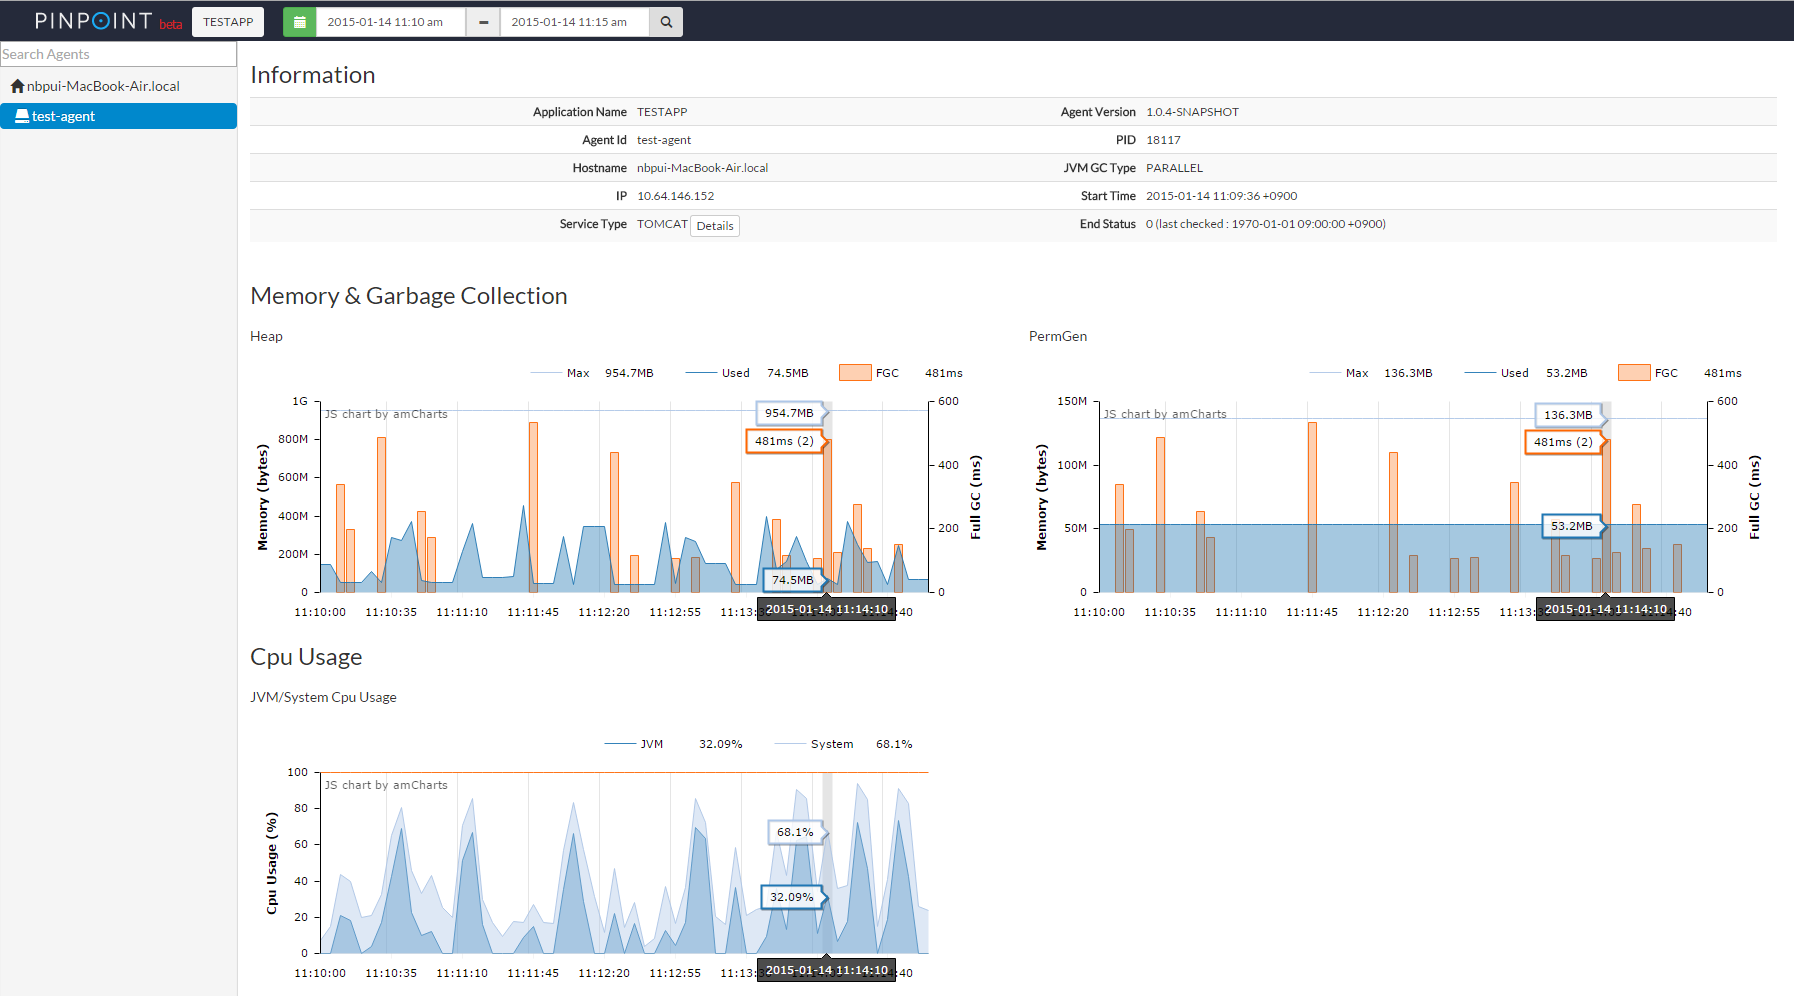This screenshot has width=1794, height=996.
Task: Toggle the Heap chart Used legend series
Action: pyautogui.click(x=747, y=373)
